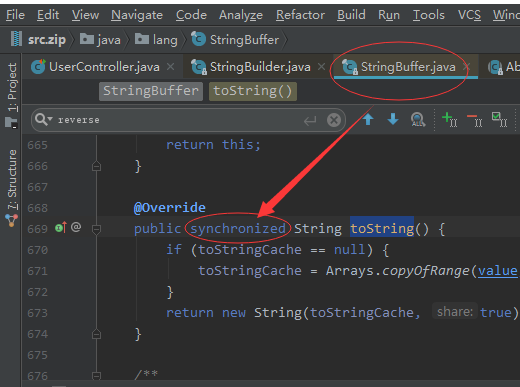The height and width of the screenshot is (387, 520).
Task: Collapse the fold marker on line 674
Action: point(96,334)
